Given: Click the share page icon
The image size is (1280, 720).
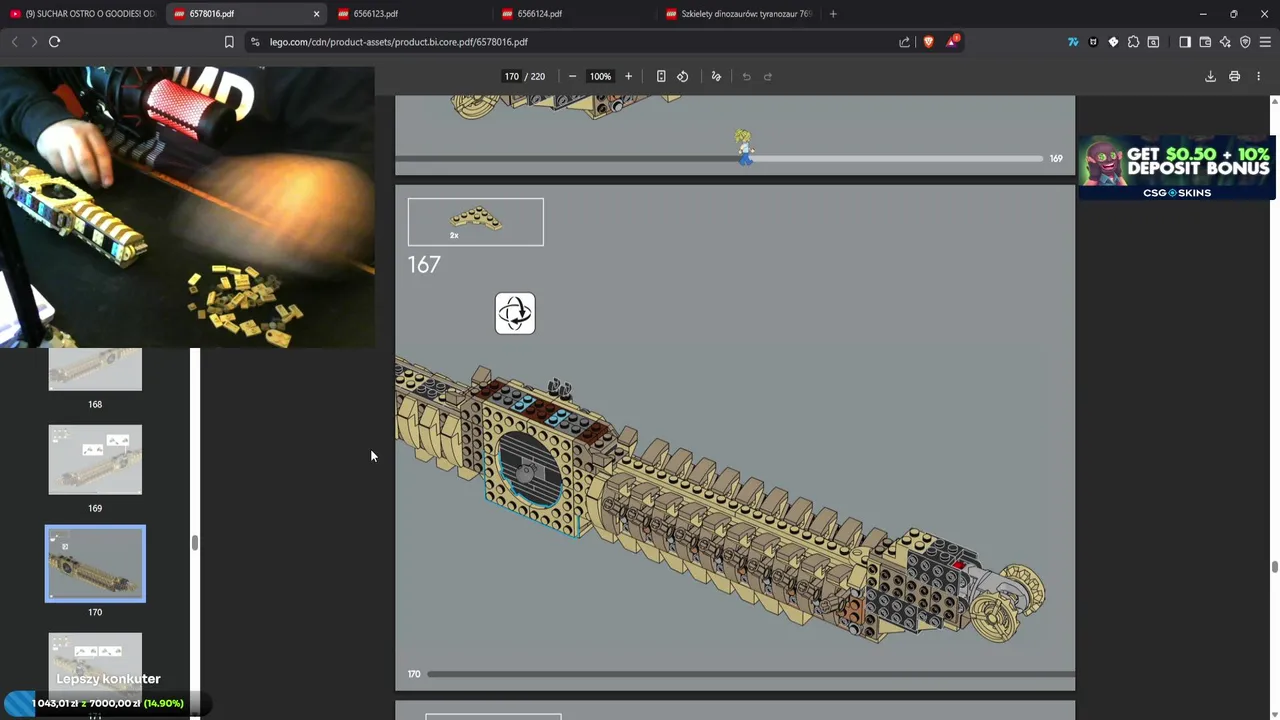Looking at the screenshot, I should [x=905, y=42].
